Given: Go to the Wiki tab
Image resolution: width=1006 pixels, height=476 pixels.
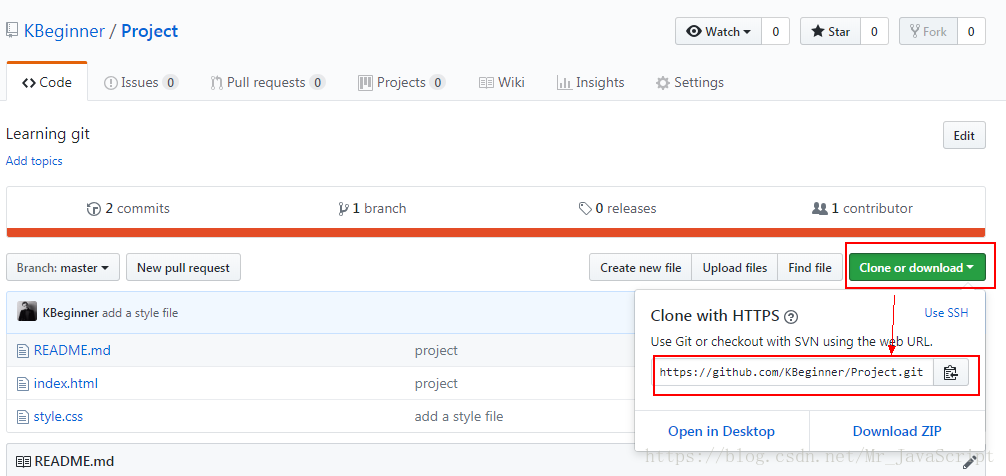Looking at the screenshot, I should pyautogui.click(x=502, y=82).
